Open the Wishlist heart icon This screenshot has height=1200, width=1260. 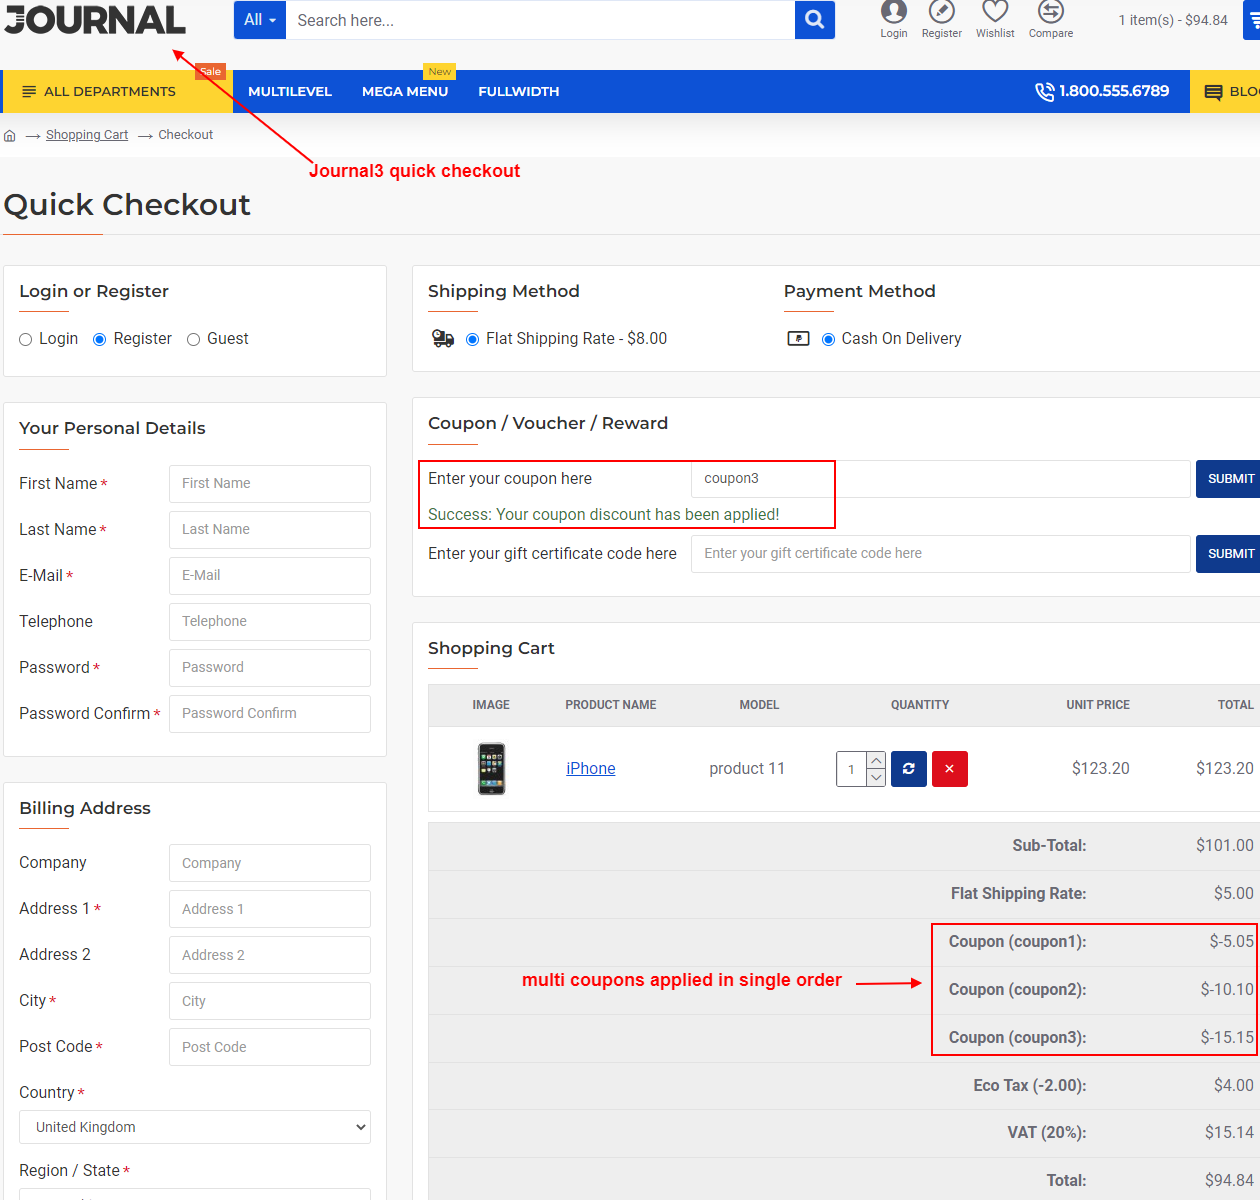pos(994,12)
